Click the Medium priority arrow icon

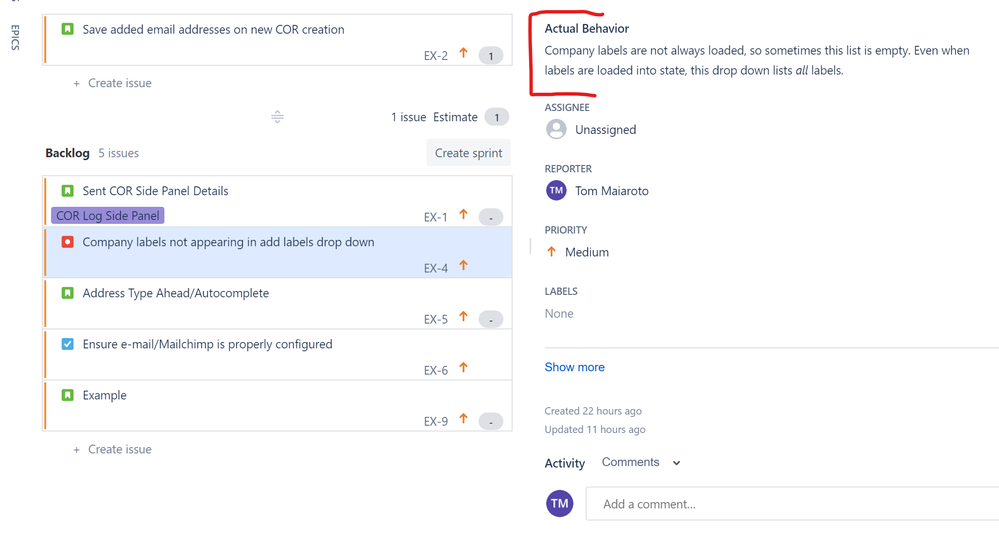552,252
